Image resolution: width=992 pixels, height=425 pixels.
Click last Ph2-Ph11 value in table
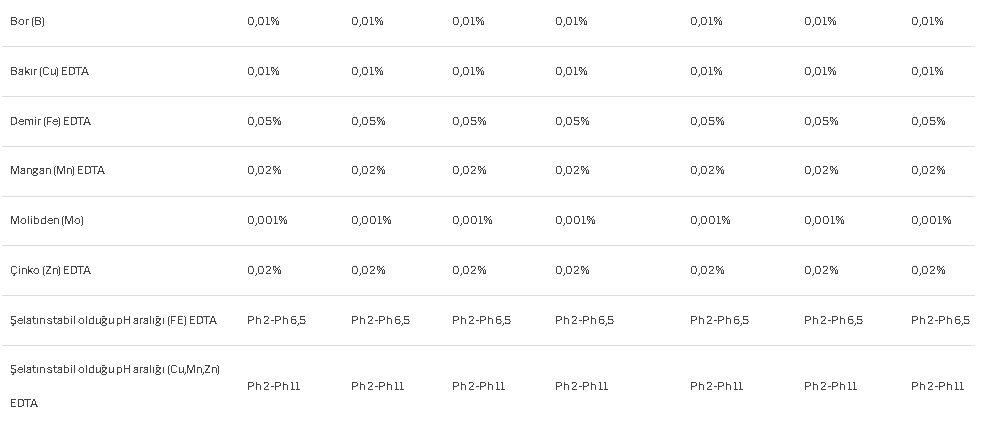pyautogui.click(x=938, y=386)
